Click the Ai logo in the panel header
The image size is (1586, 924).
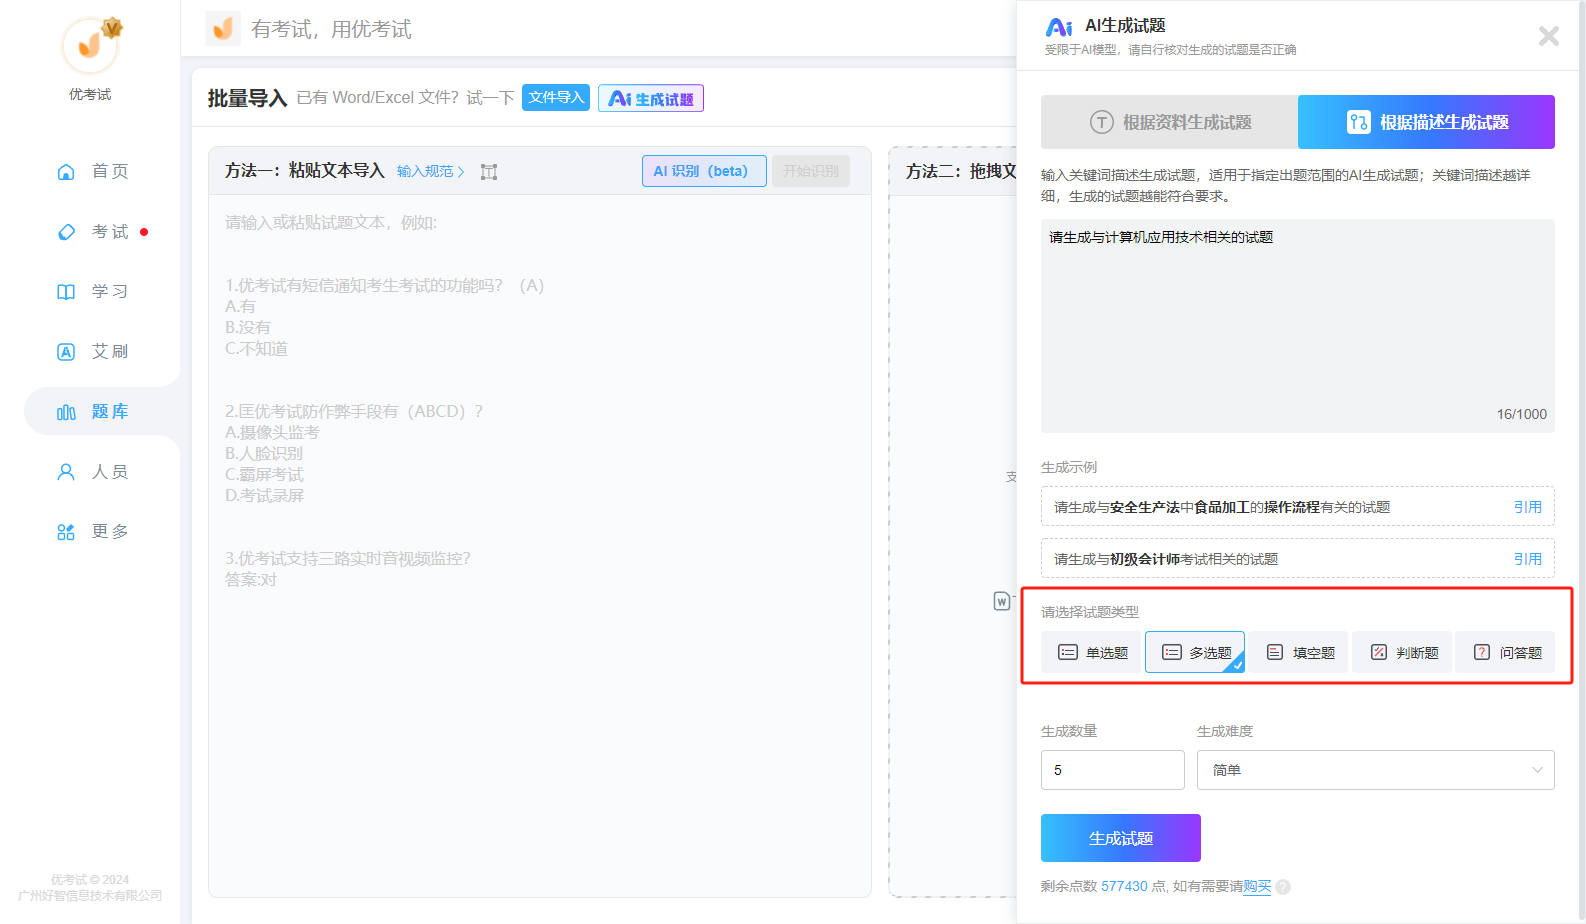(1059, 27)
